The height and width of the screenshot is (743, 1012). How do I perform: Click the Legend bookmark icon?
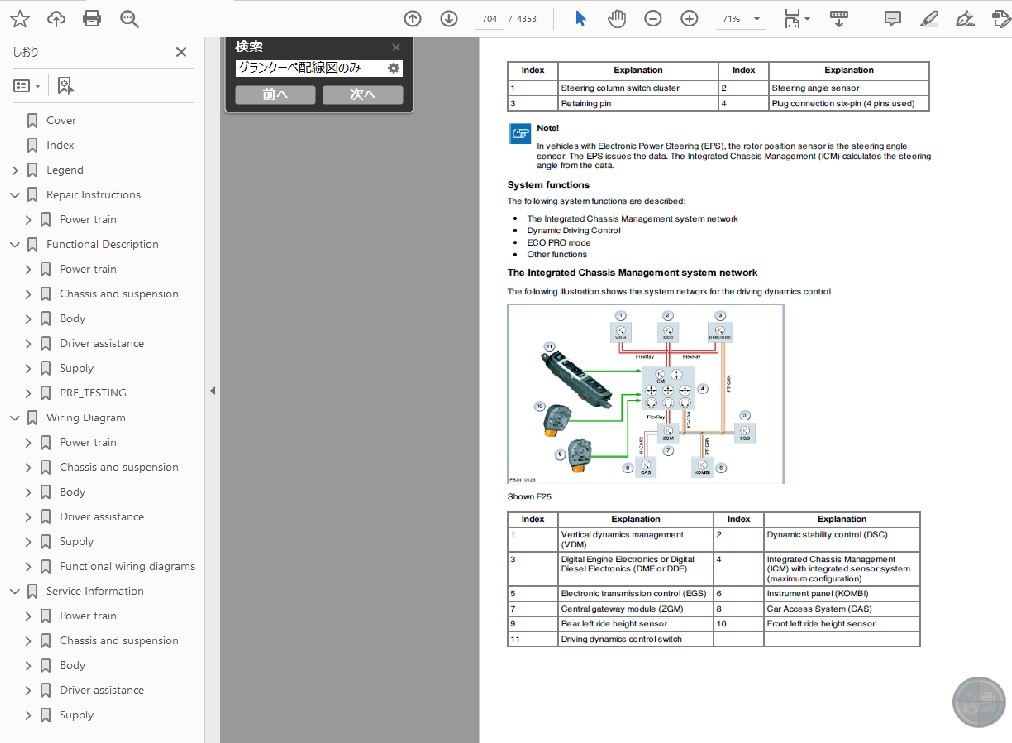pos(32,170)
